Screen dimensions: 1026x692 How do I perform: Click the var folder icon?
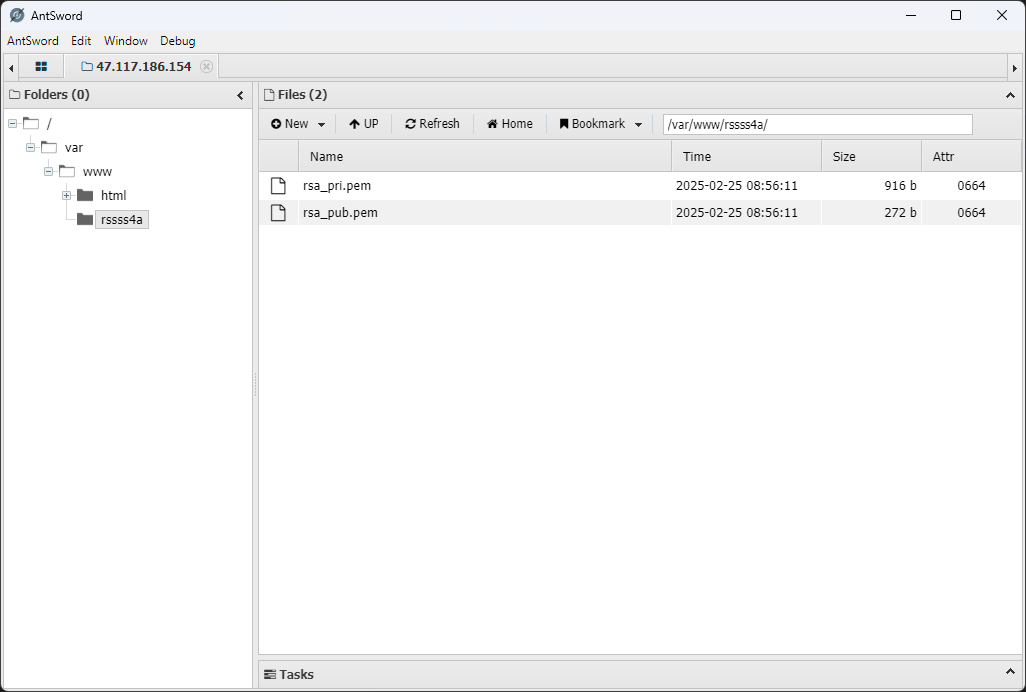click(x=49, y=147)
